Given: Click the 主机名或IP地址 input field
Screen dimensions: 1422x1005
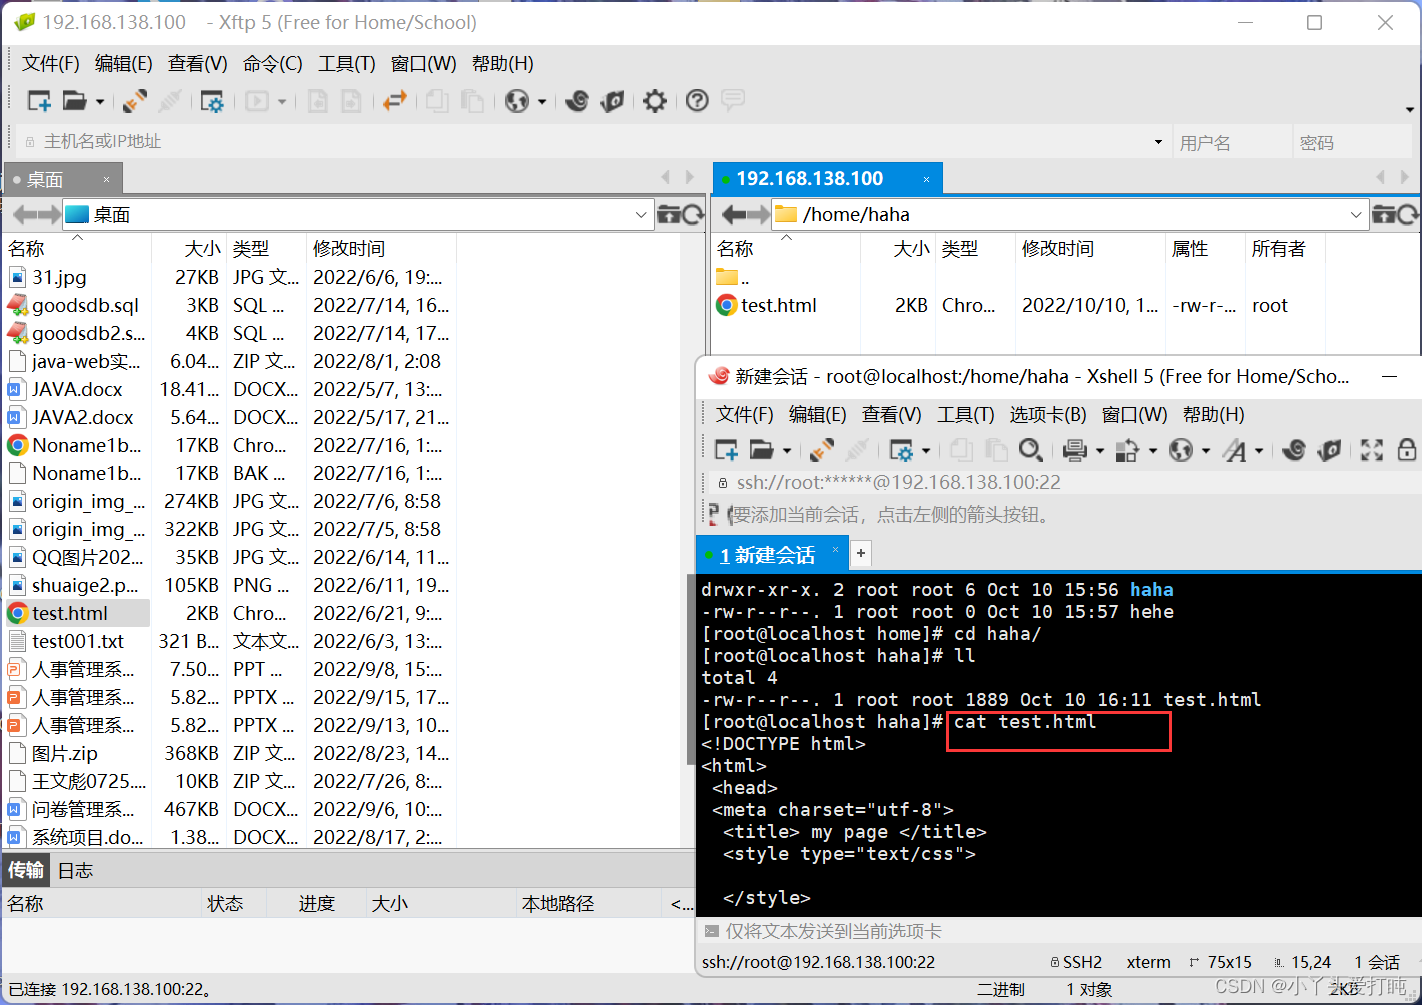Looking at the screenshot, I should 596,142.
